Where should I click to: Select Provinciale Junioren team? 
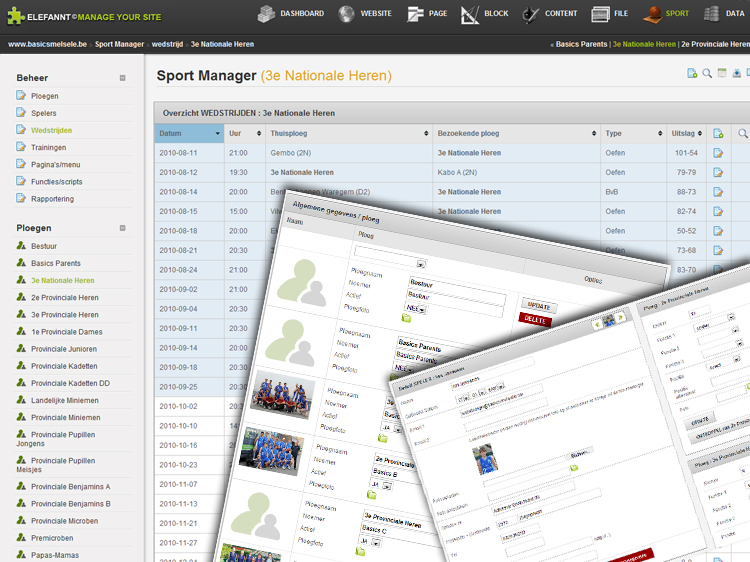64,350
